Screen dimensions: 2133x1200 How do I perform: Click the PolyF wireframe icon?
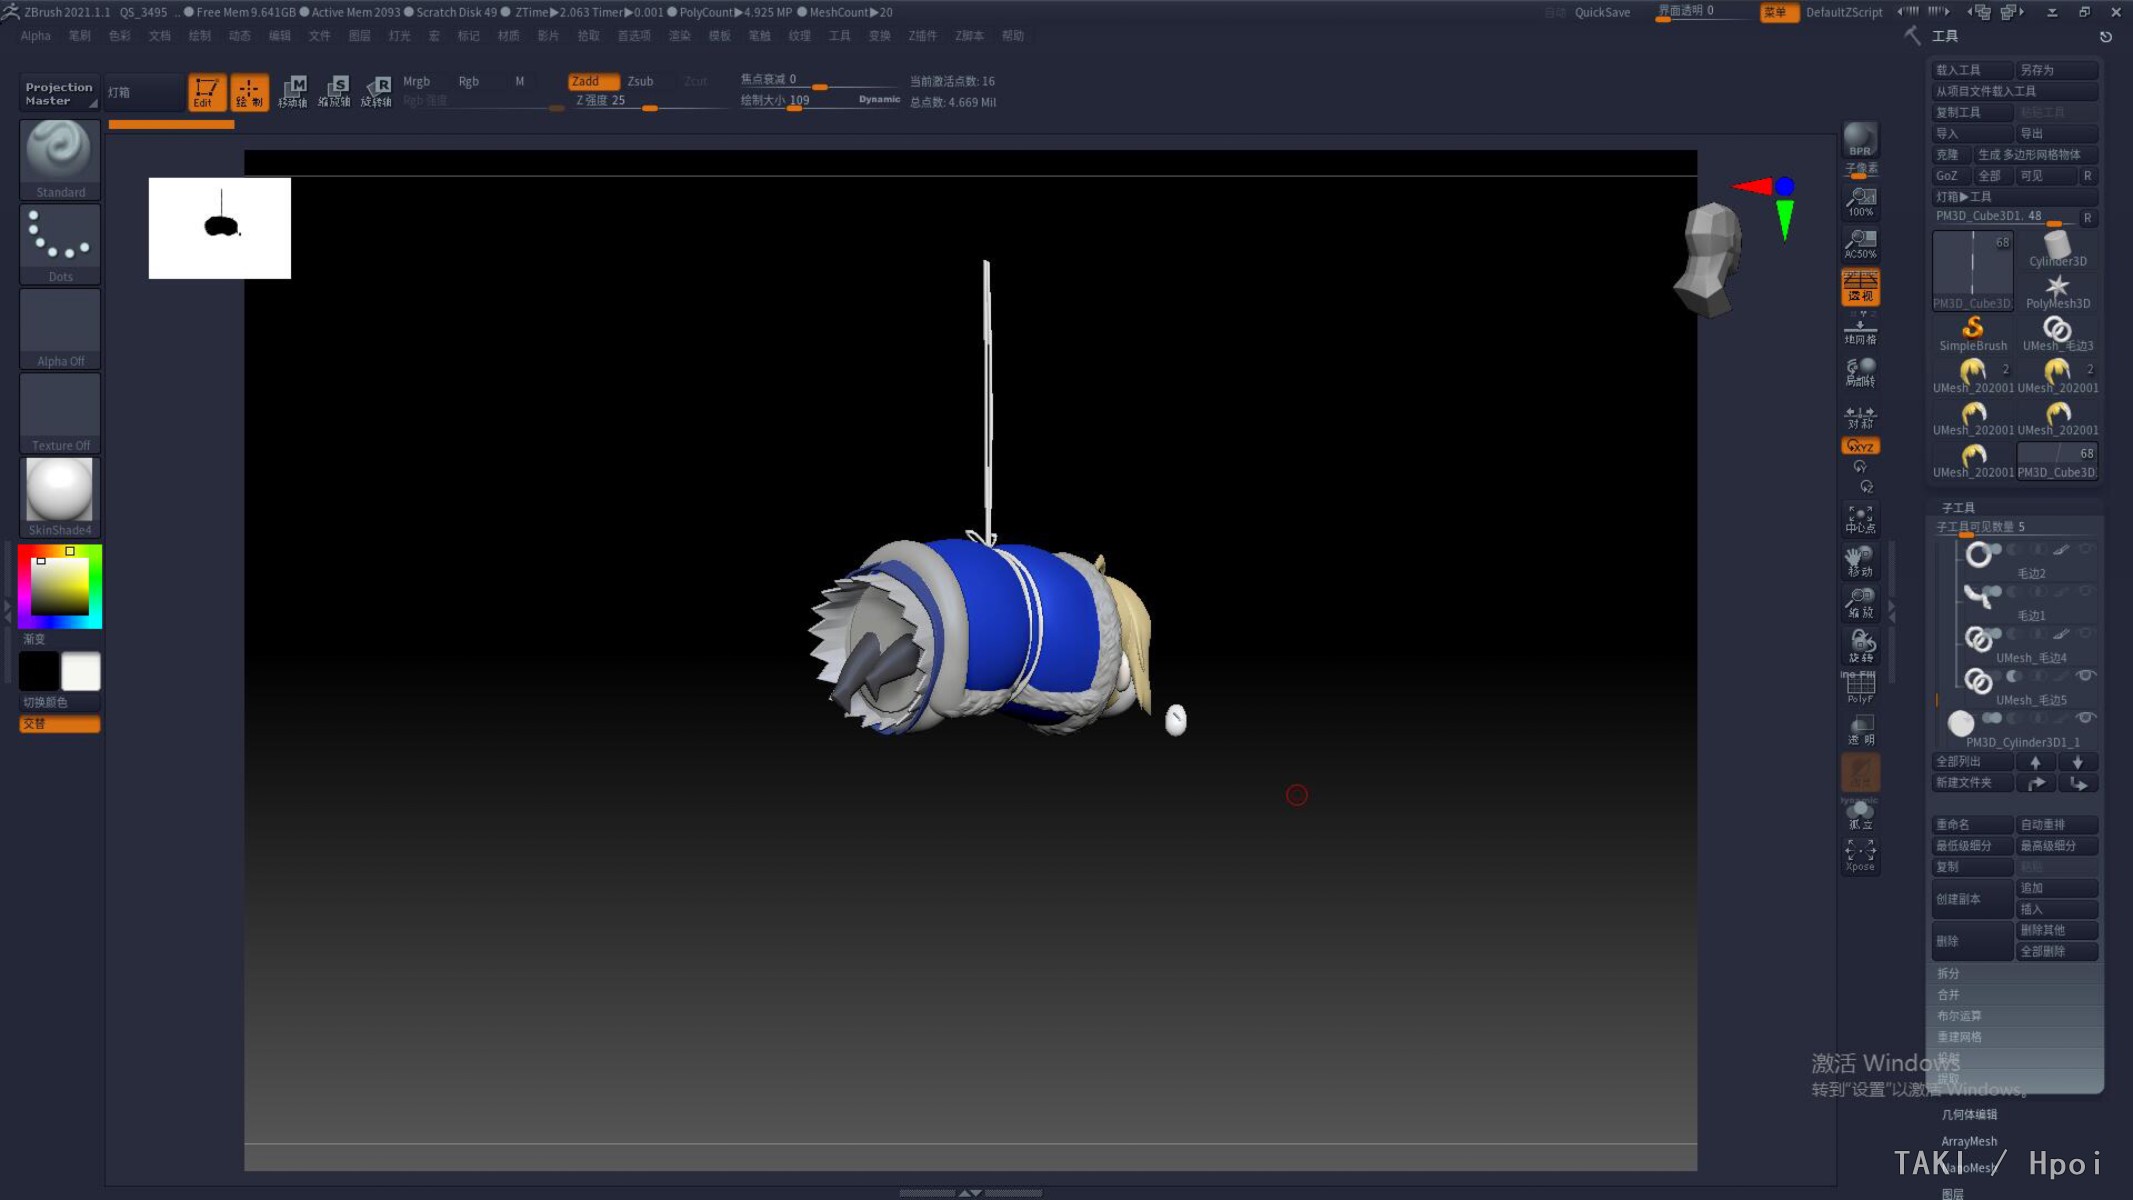click(x=1860, y=688)
